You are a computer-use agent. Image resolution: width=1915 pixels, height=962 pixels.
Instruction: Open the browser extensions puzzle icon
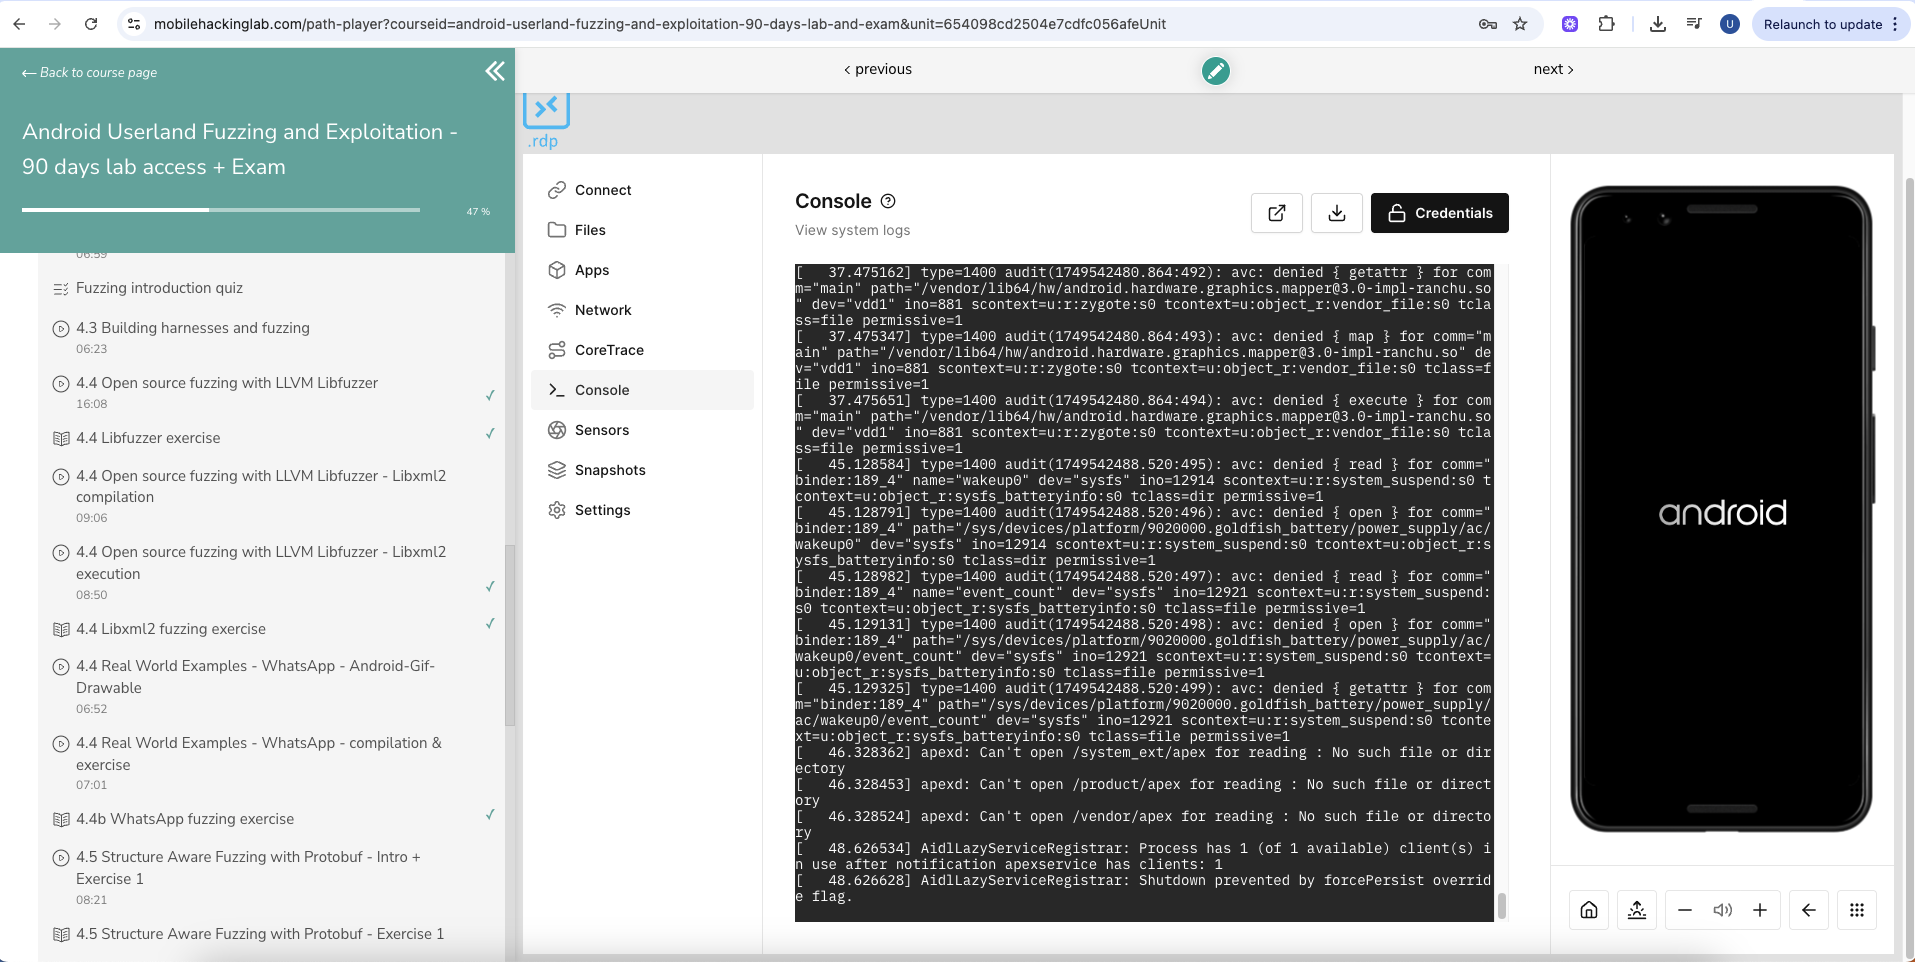click(x=1607, y=24)
